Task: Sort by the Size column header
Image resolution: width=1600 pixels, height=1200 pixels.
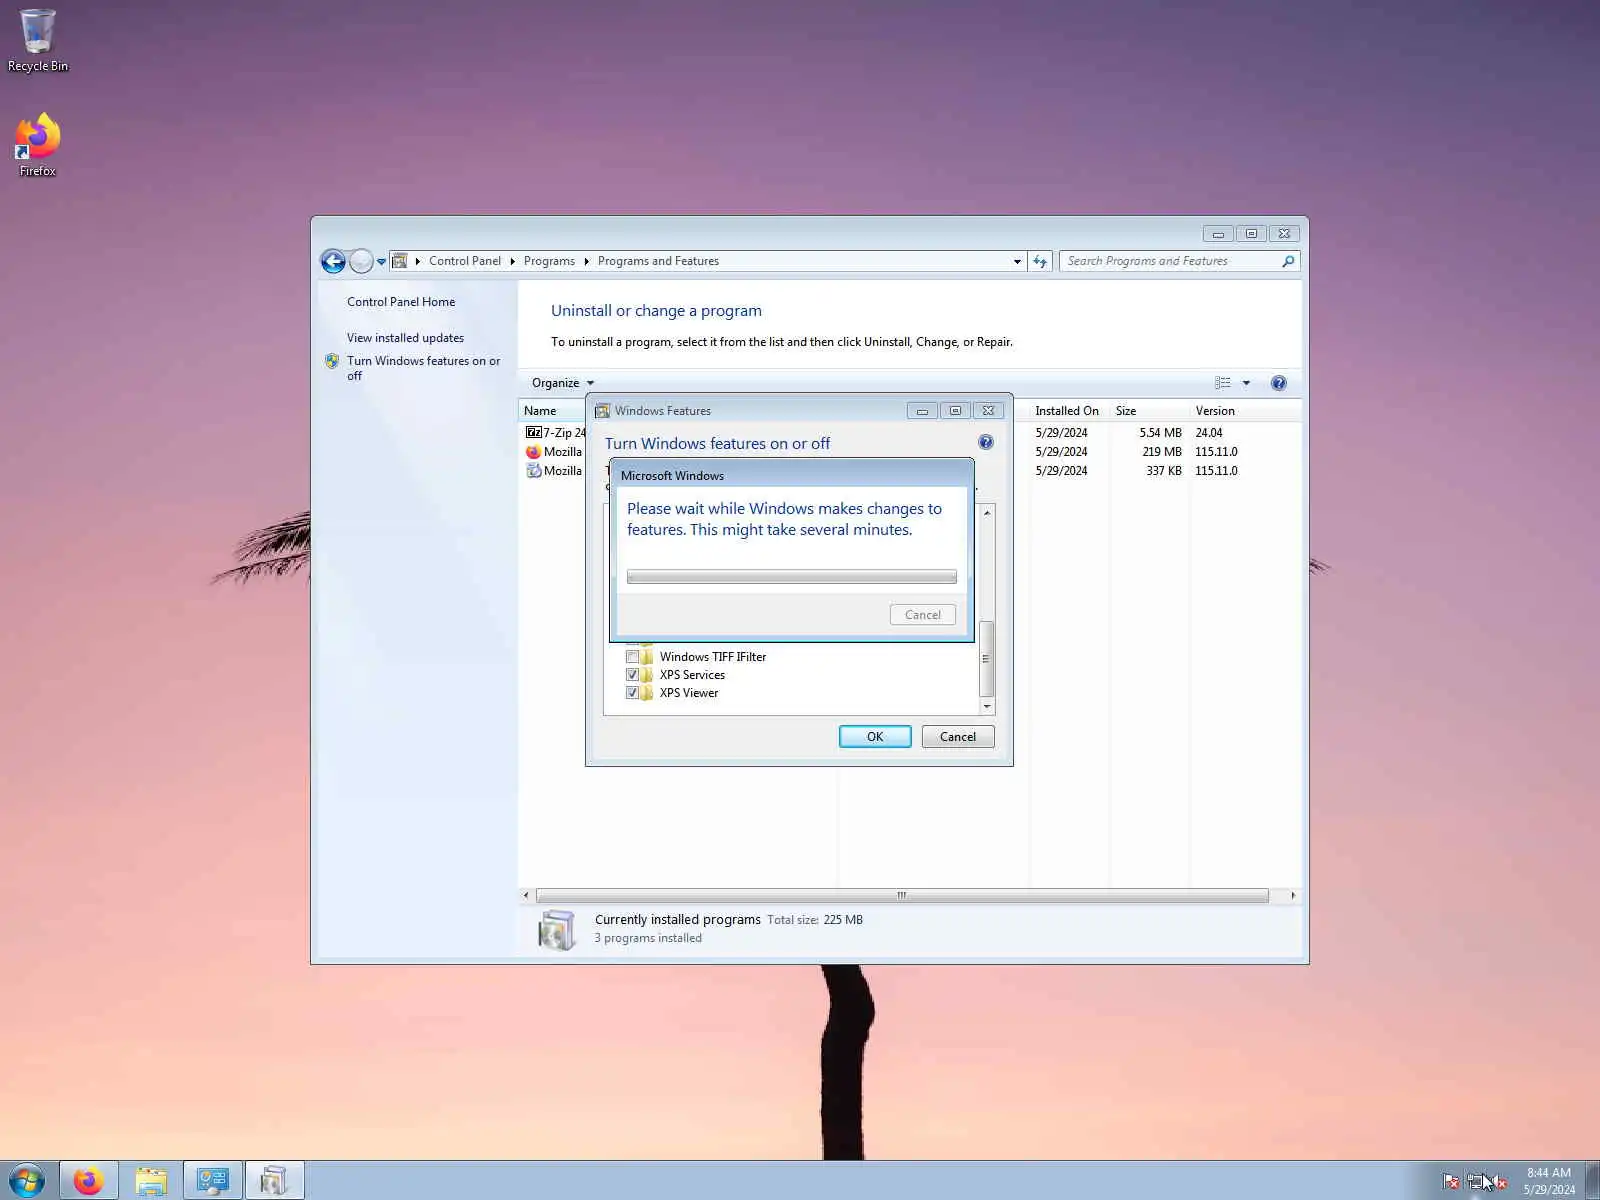Action: point(1149,411)
